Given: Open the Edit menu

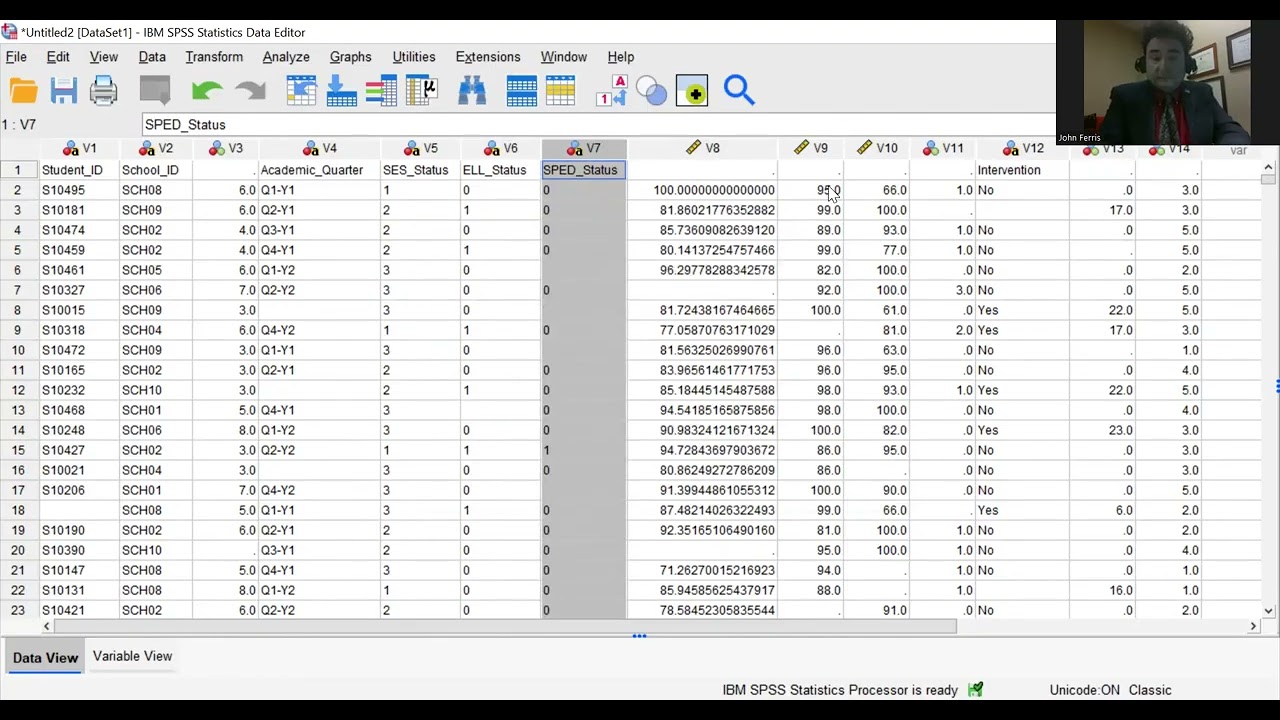Looking at the screenshot, I should 58,57.
